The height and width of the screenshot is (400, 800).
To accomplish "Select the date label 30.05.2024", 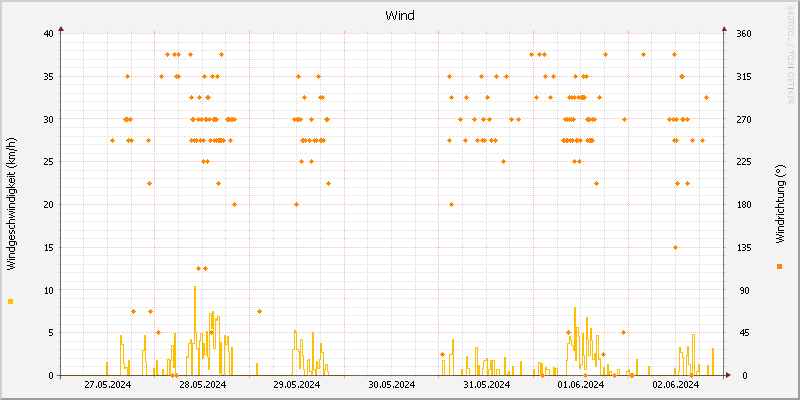I will [x=391, y=385].
